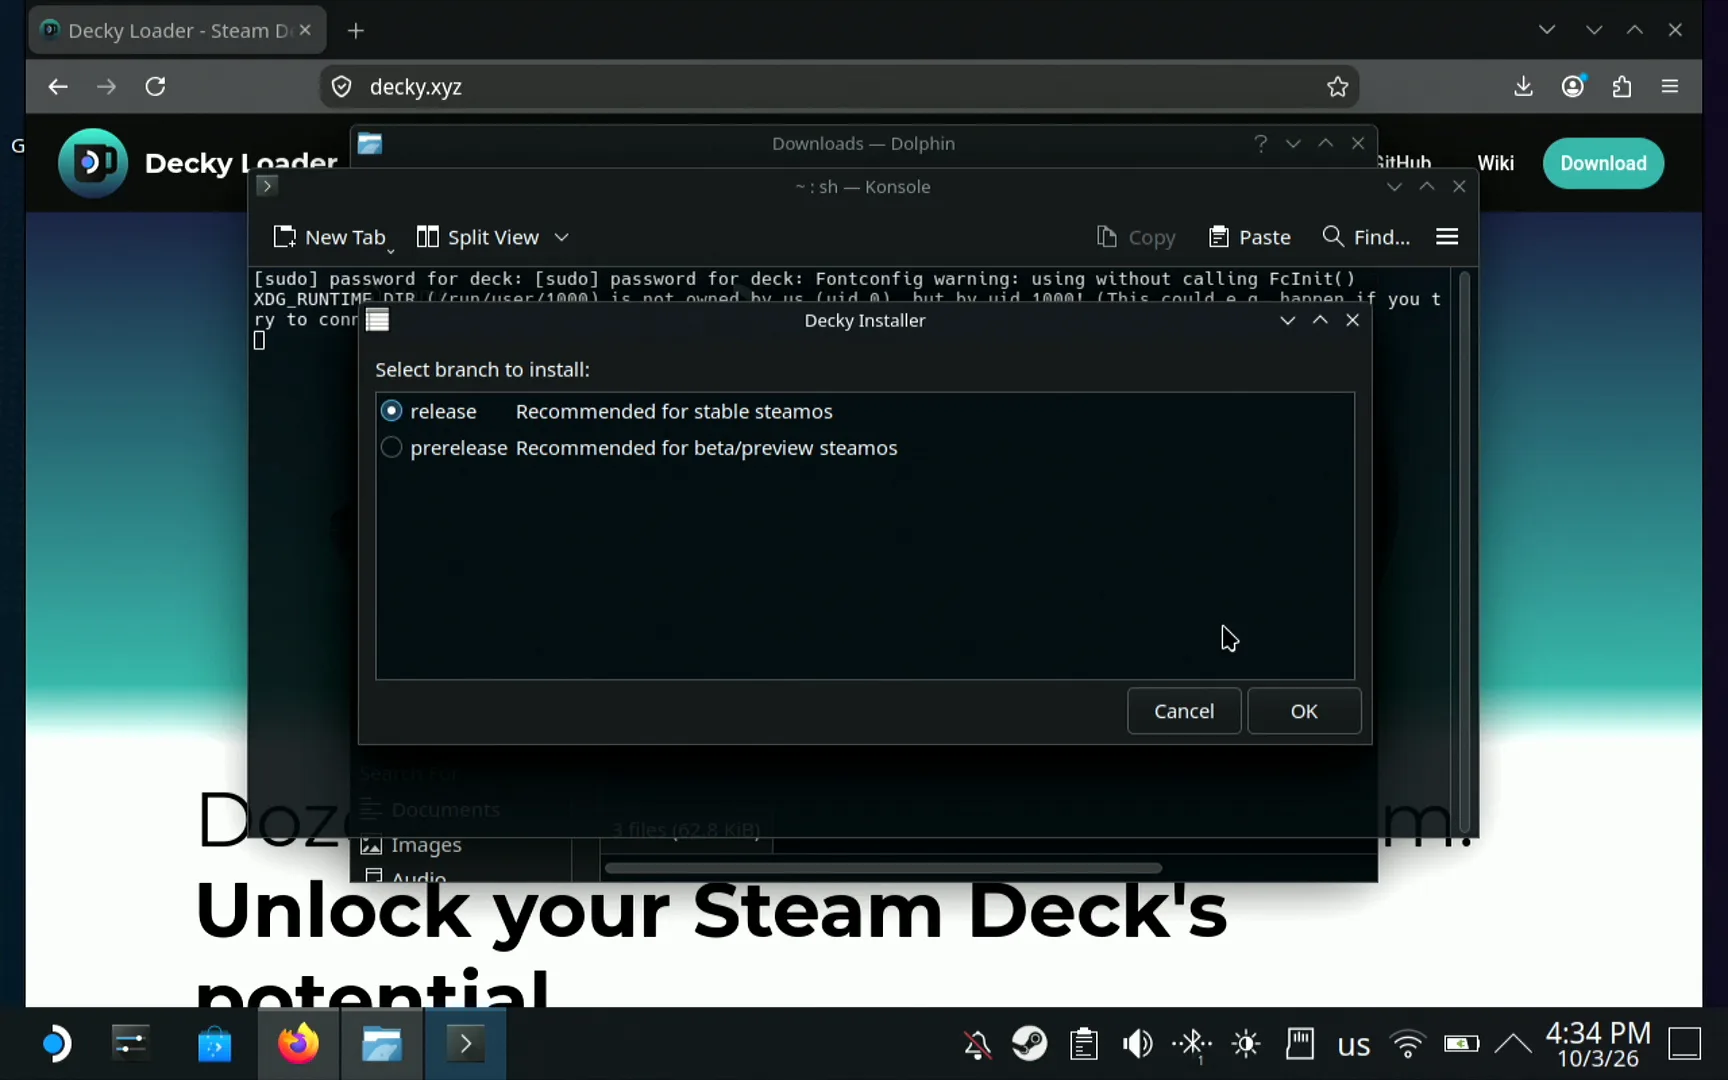Open Steam tray icon
This screenshot has height=1080, width=1728.
click(1029, 1044)
